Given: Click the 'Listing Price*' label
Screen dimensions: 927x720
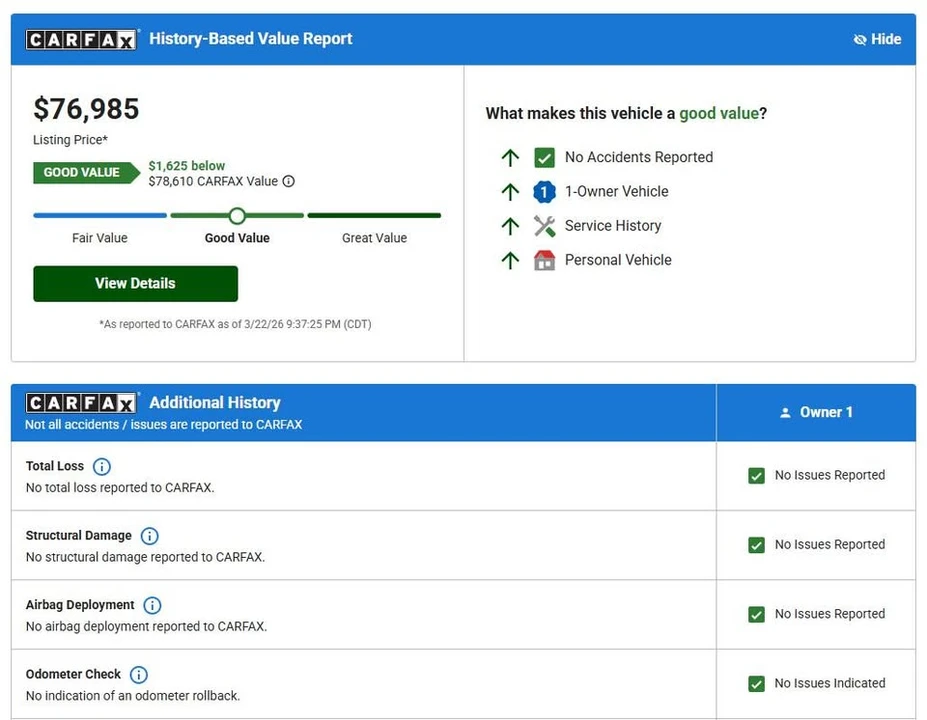Looking at the screenshot, I should tap(70, 140).
